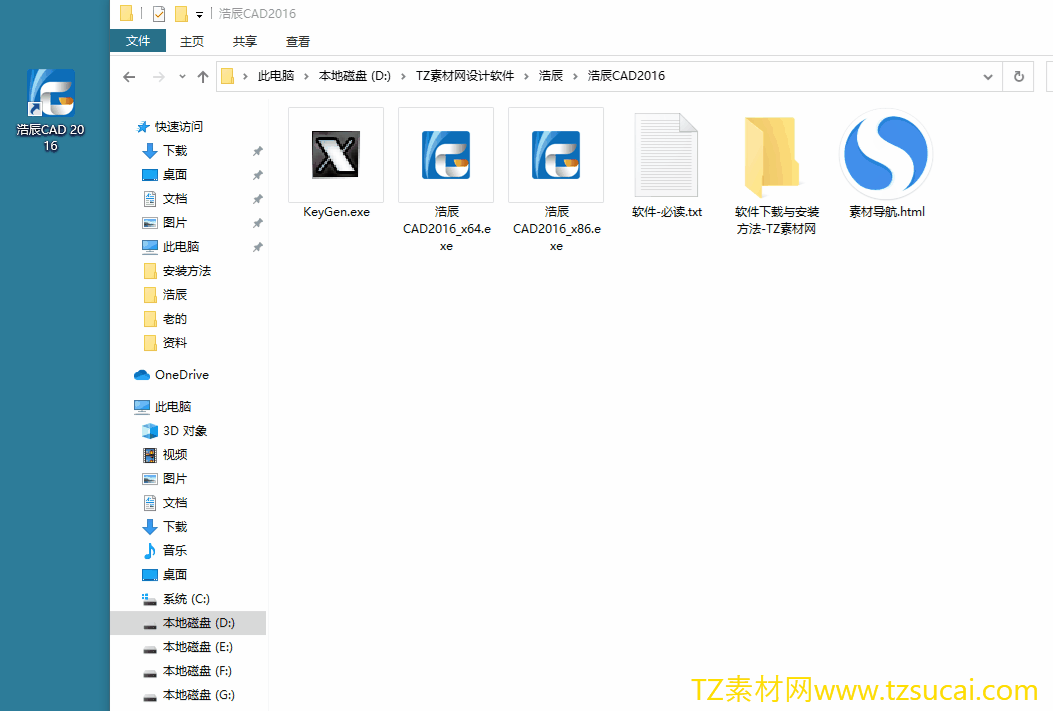Screen dimensions: 1053x711
Task: Open the quick access toolbar customize dropdown
Action: [x=199, y=14]
